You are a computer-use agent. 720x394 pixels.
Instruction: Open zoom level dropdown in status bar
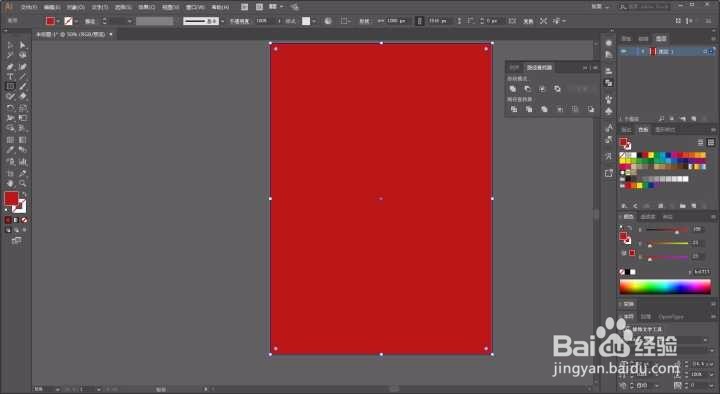click(58, 389)
